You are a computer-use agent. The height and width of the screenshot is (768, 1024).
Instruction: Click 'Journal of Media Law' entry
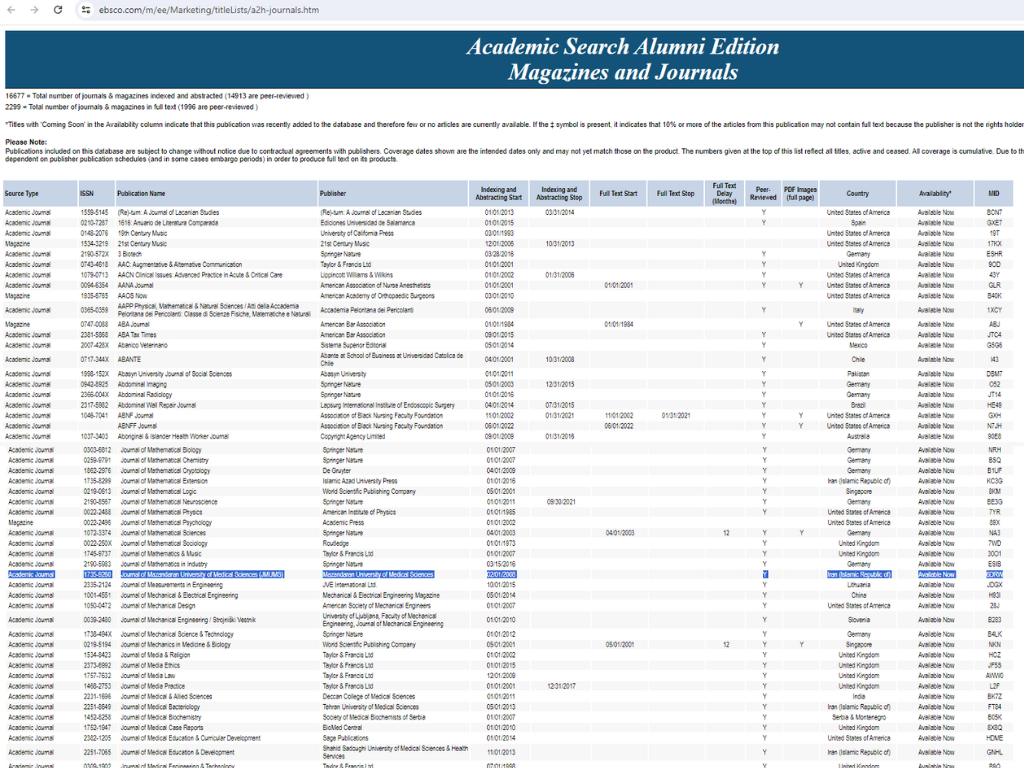pyautogui.click(x=148, y=676)
